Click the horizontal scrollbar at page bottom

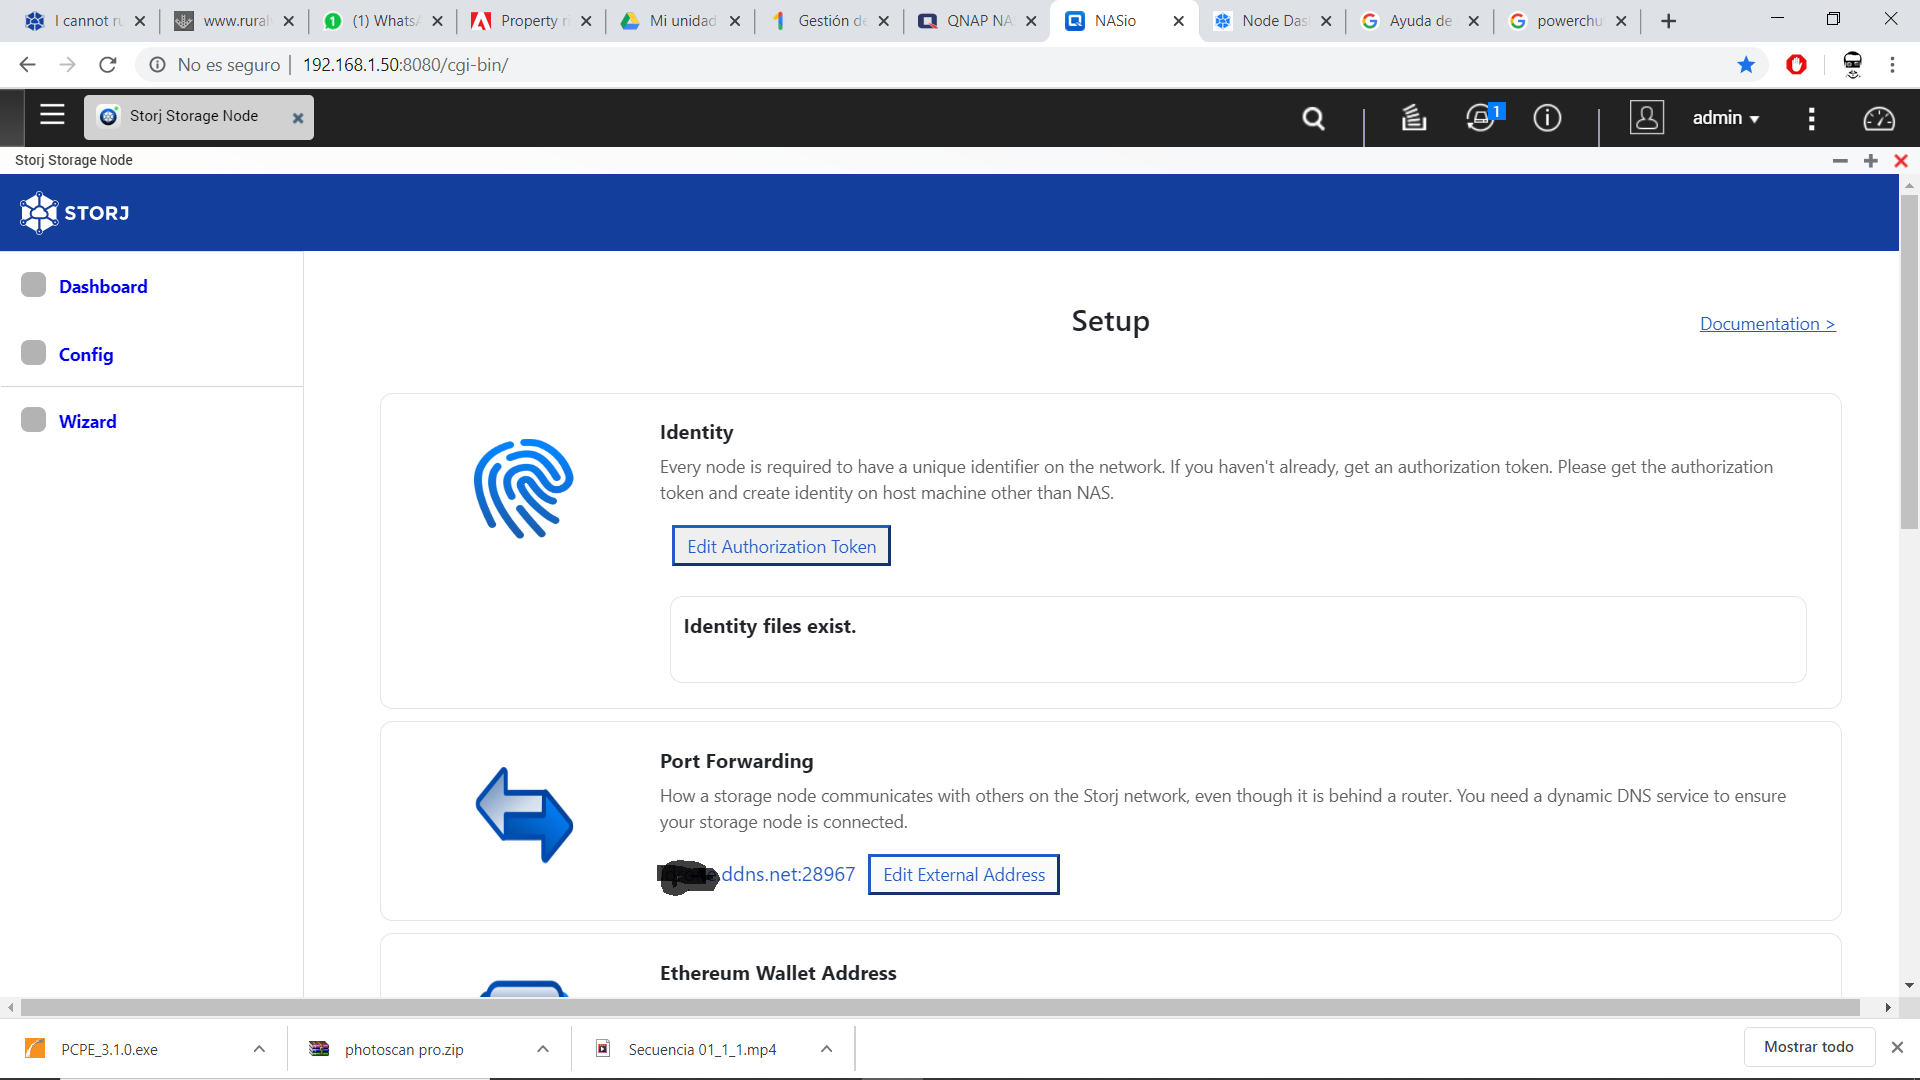(940, 1007)
